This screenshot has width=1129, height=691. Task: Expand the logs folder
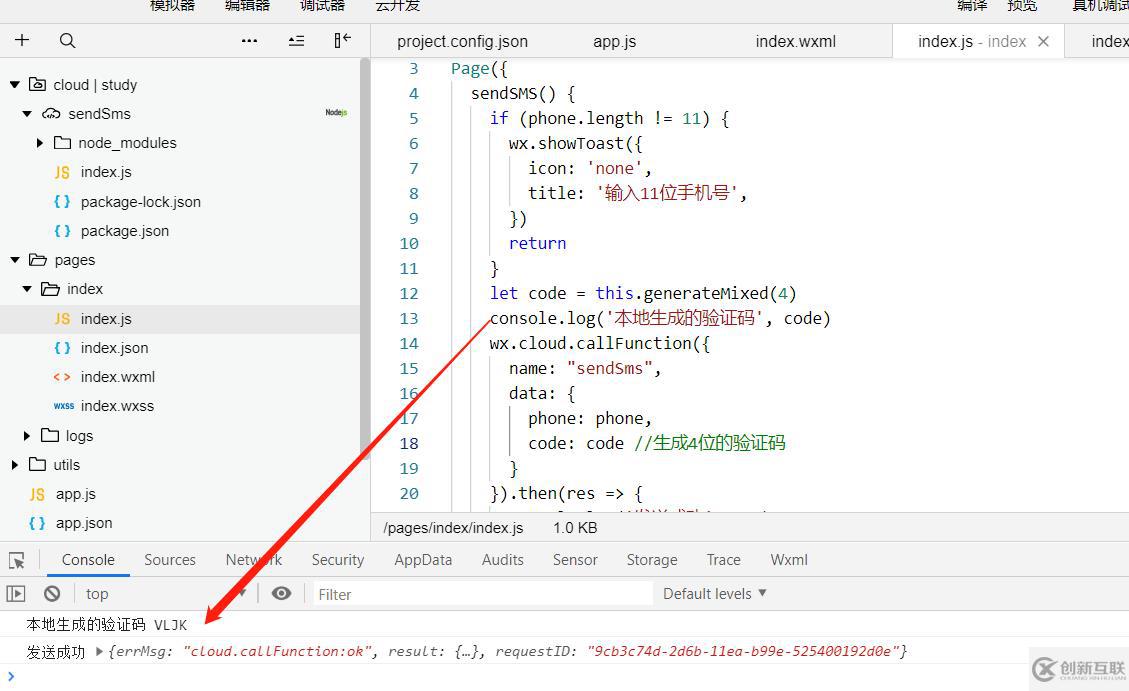point(27,435)
